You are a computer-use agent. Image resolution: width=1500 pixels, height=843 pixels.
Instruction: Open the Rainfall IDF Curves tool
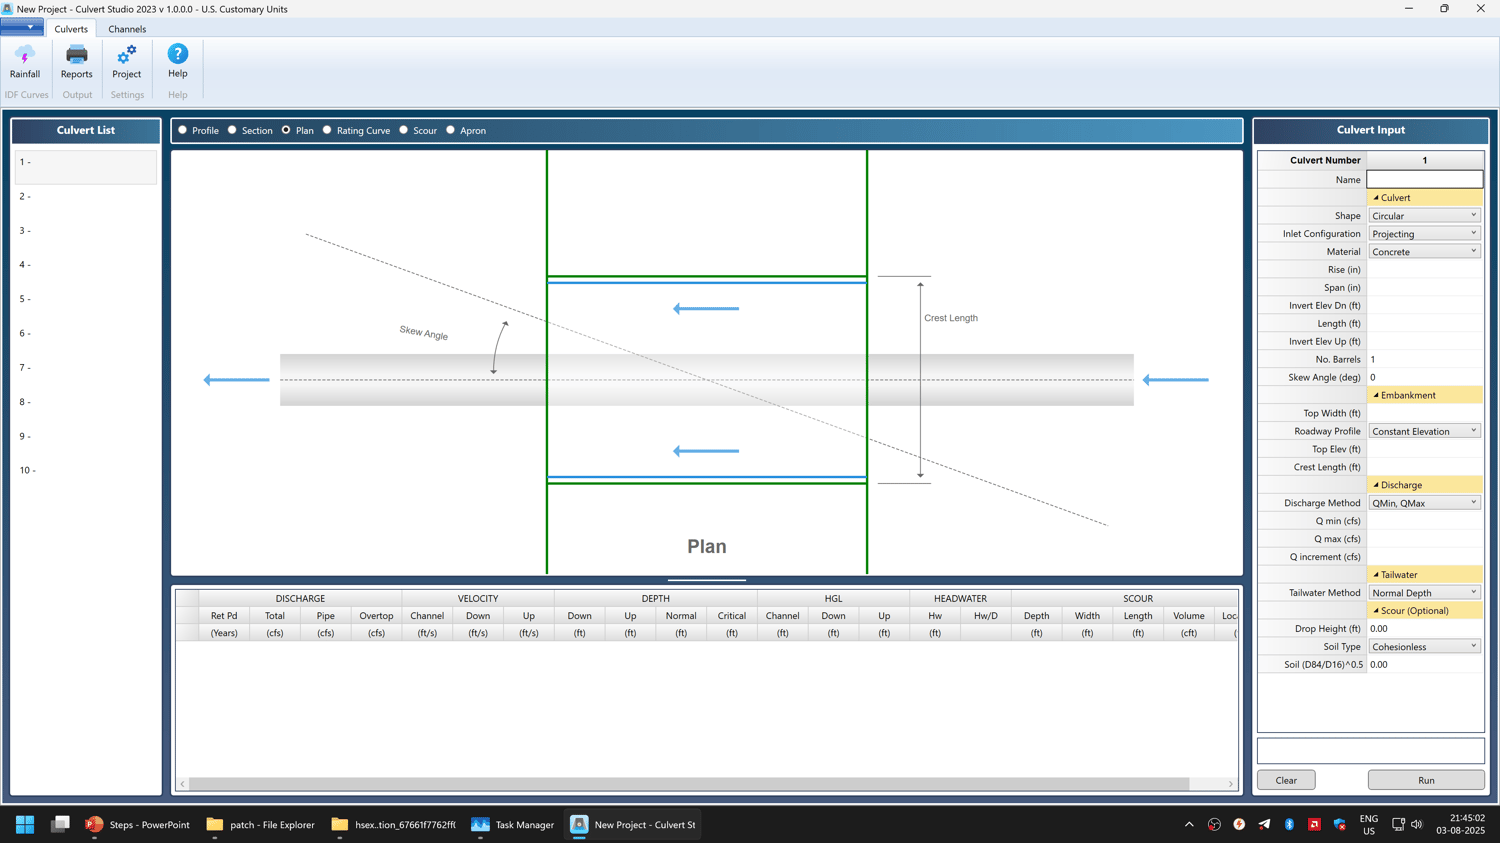pos(25,62)
